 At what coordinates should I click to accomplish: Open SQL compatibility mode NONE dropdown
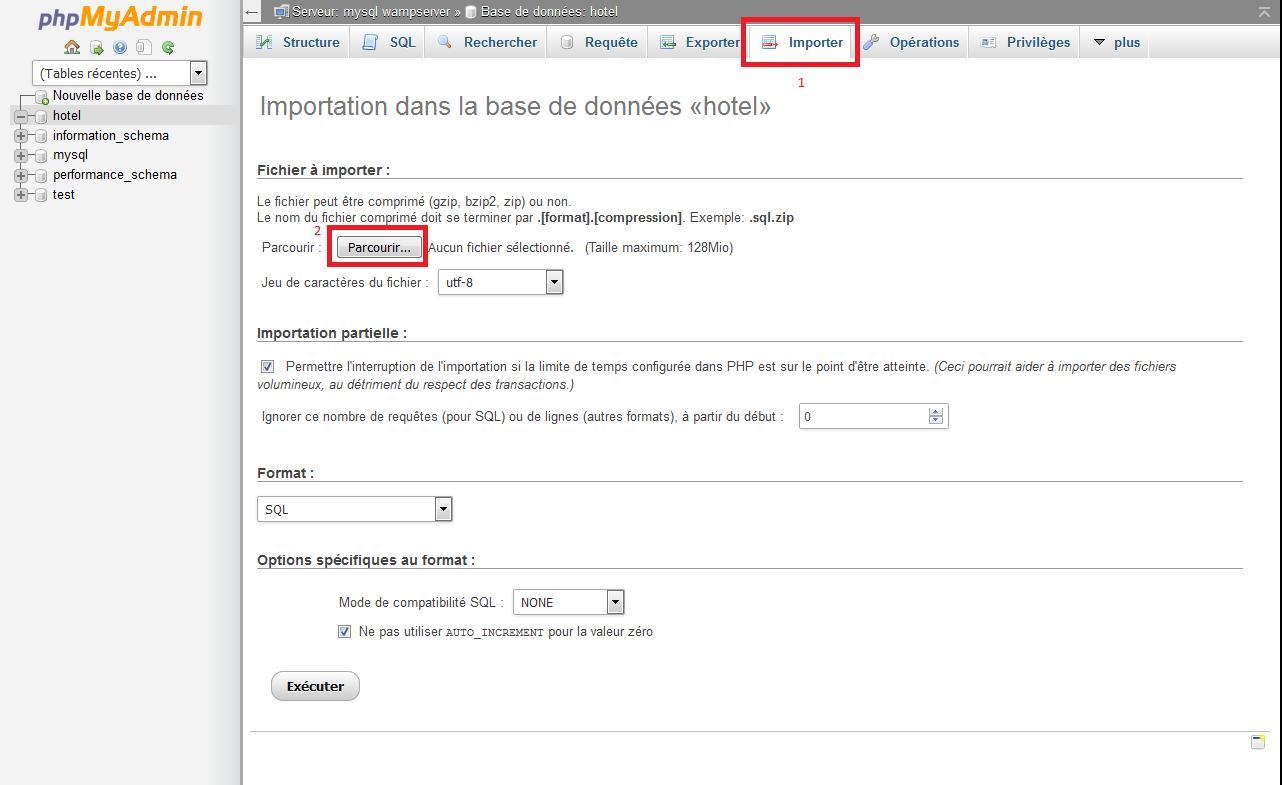[568, 602]
